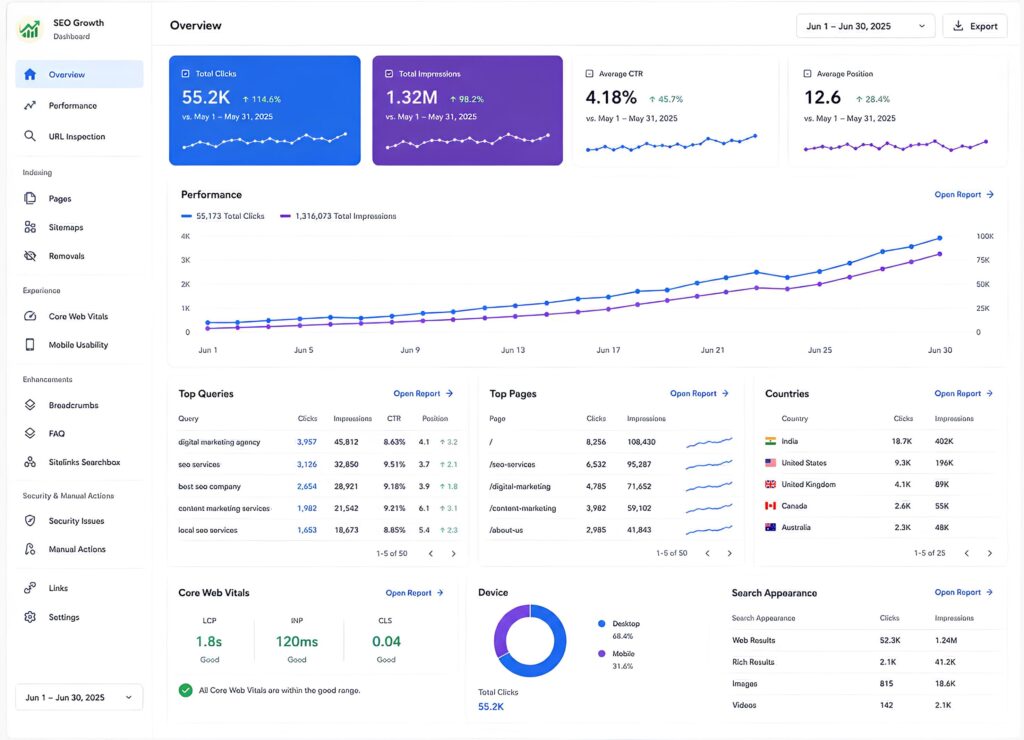The height and width of the screenshot is (740, 1024).
Task: Click the Links chain icon
Action: coord(30,588)
